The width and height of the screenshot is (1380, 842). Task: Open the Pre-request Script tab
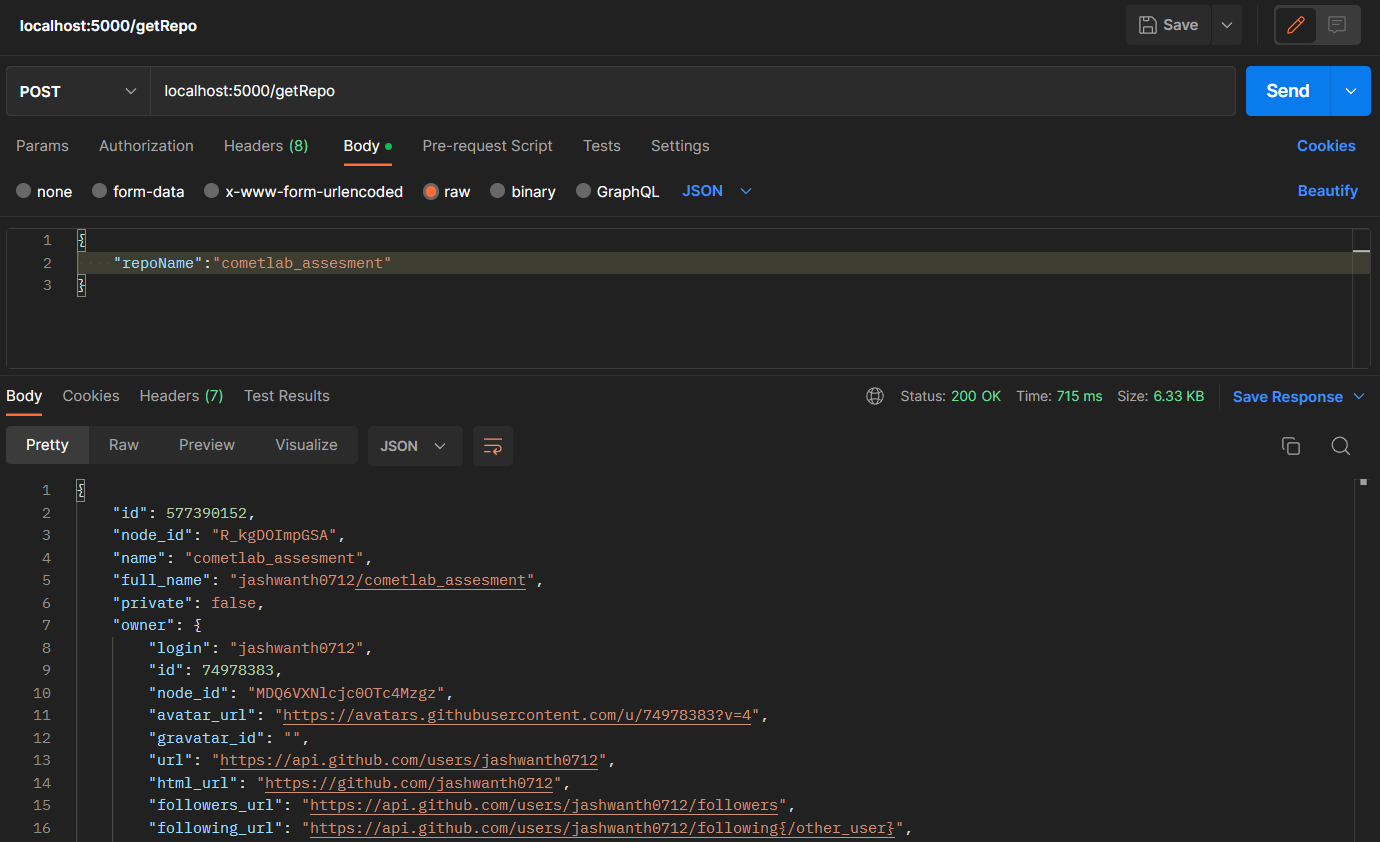[x=487, y=146]
